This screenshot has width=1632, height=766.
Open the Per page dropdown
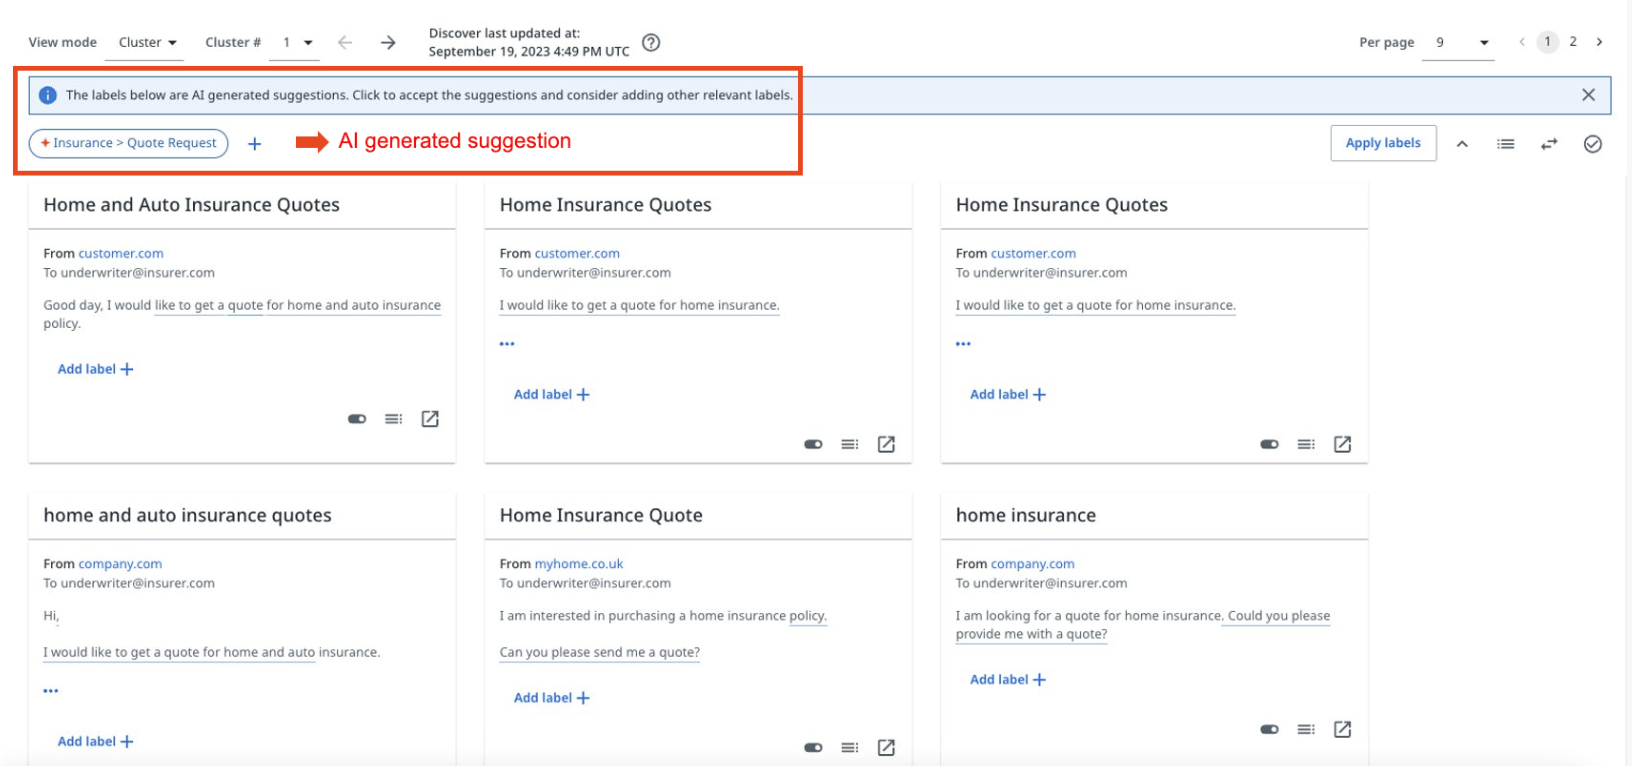click(1461, 42)
